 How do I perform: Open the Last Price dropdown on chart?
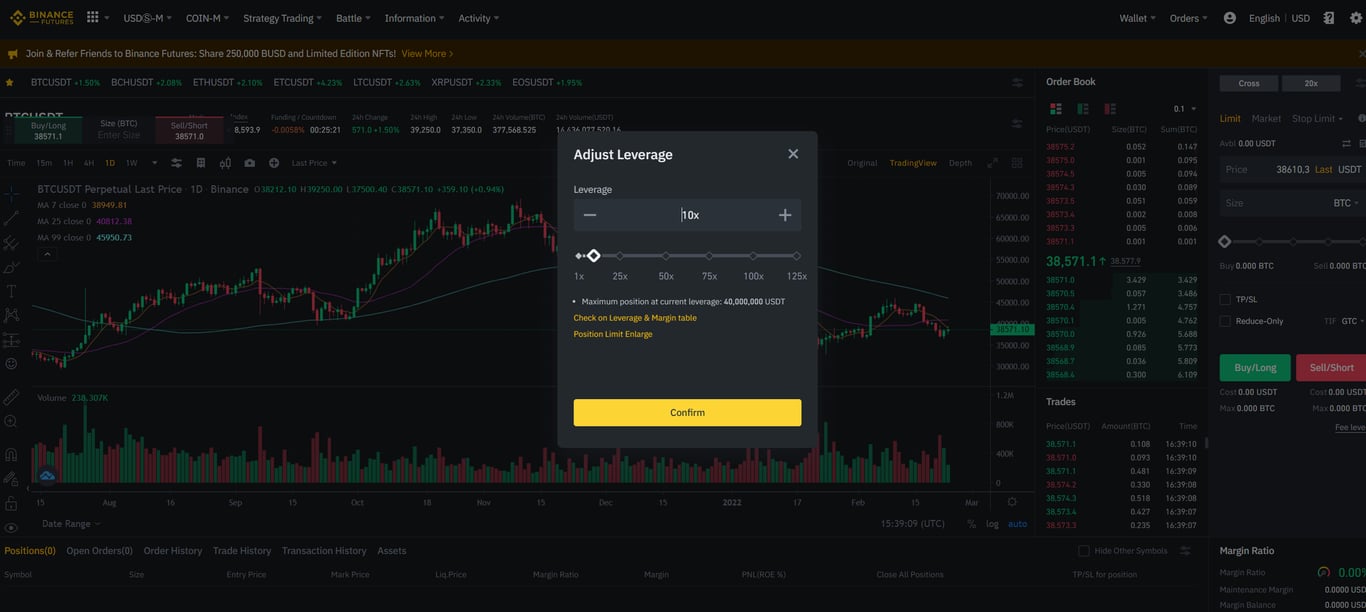314,163
